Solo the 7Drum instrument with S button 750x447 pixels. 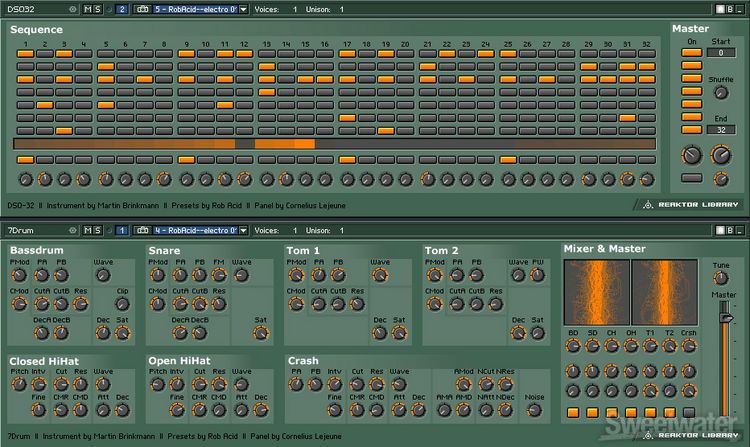(98, 230)
